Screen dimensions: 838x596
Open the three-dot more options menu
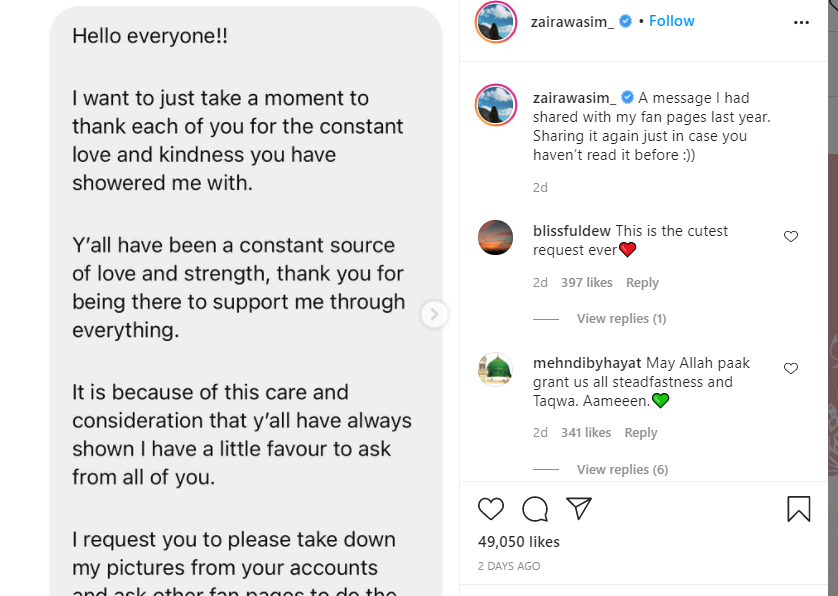point(801,21)
